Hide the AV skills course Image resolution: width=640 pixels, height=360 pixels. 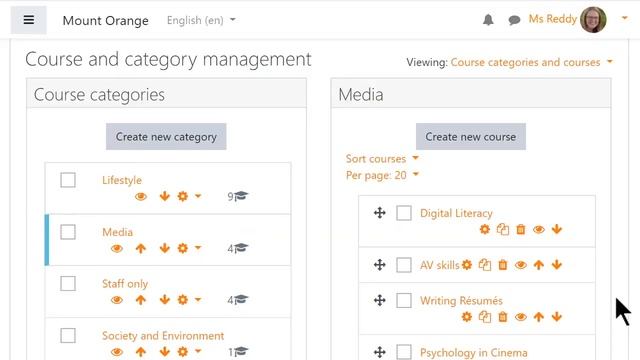coord(521,265)
